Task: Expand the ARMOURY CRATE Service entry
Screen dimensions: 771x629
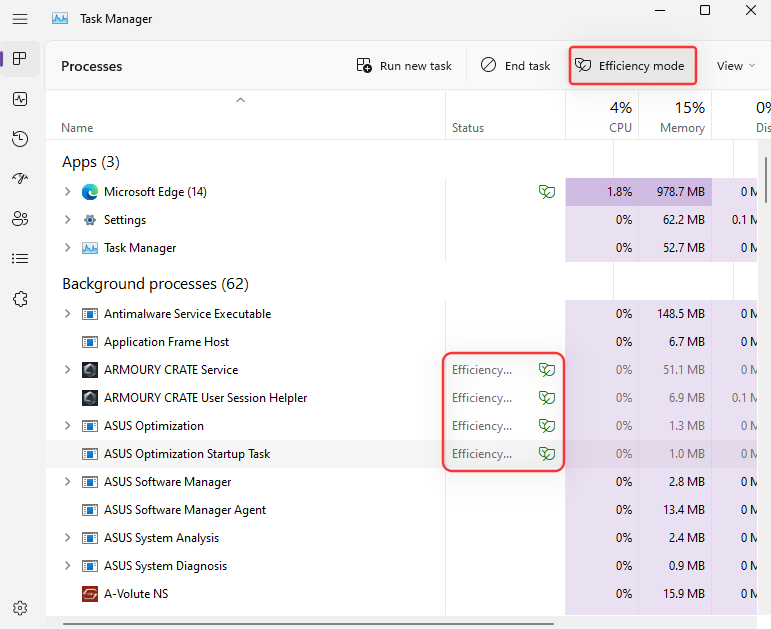Action: (68, 370)
